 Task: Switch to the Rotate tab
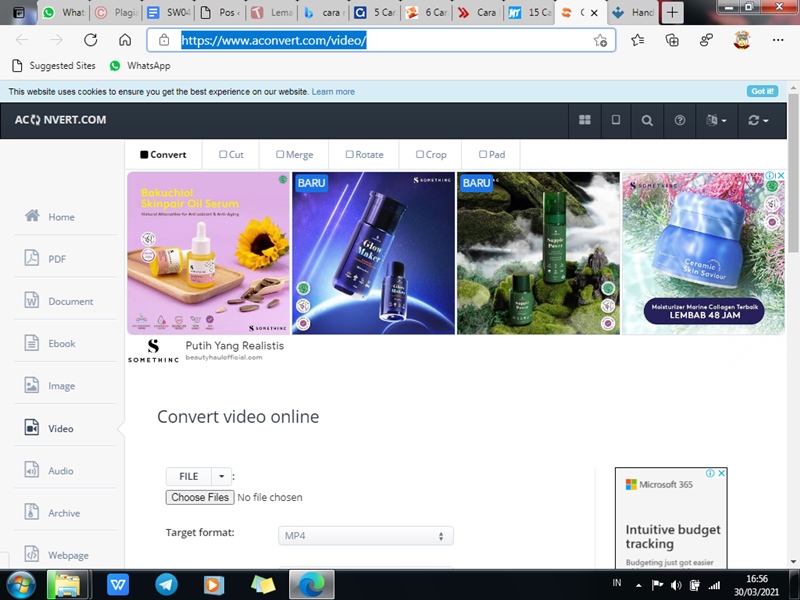[364, 155]
